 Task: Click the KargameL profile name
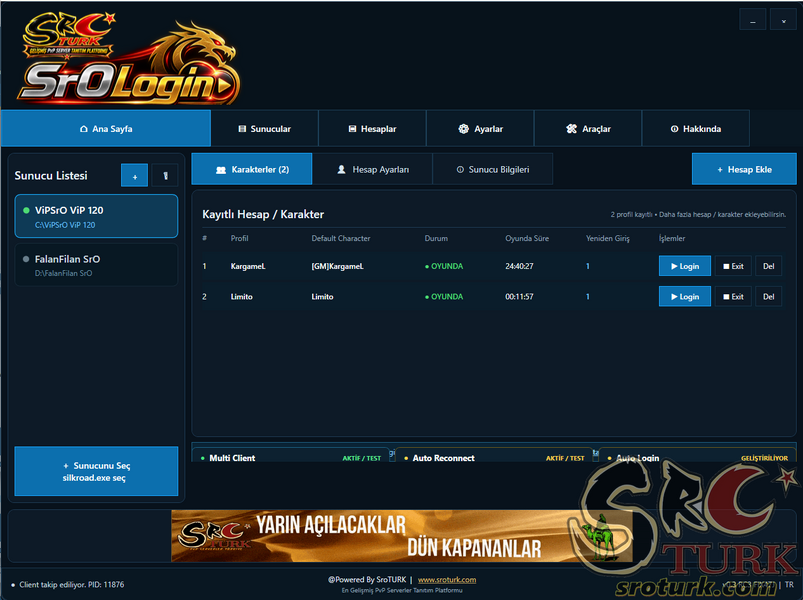point(248,266)
